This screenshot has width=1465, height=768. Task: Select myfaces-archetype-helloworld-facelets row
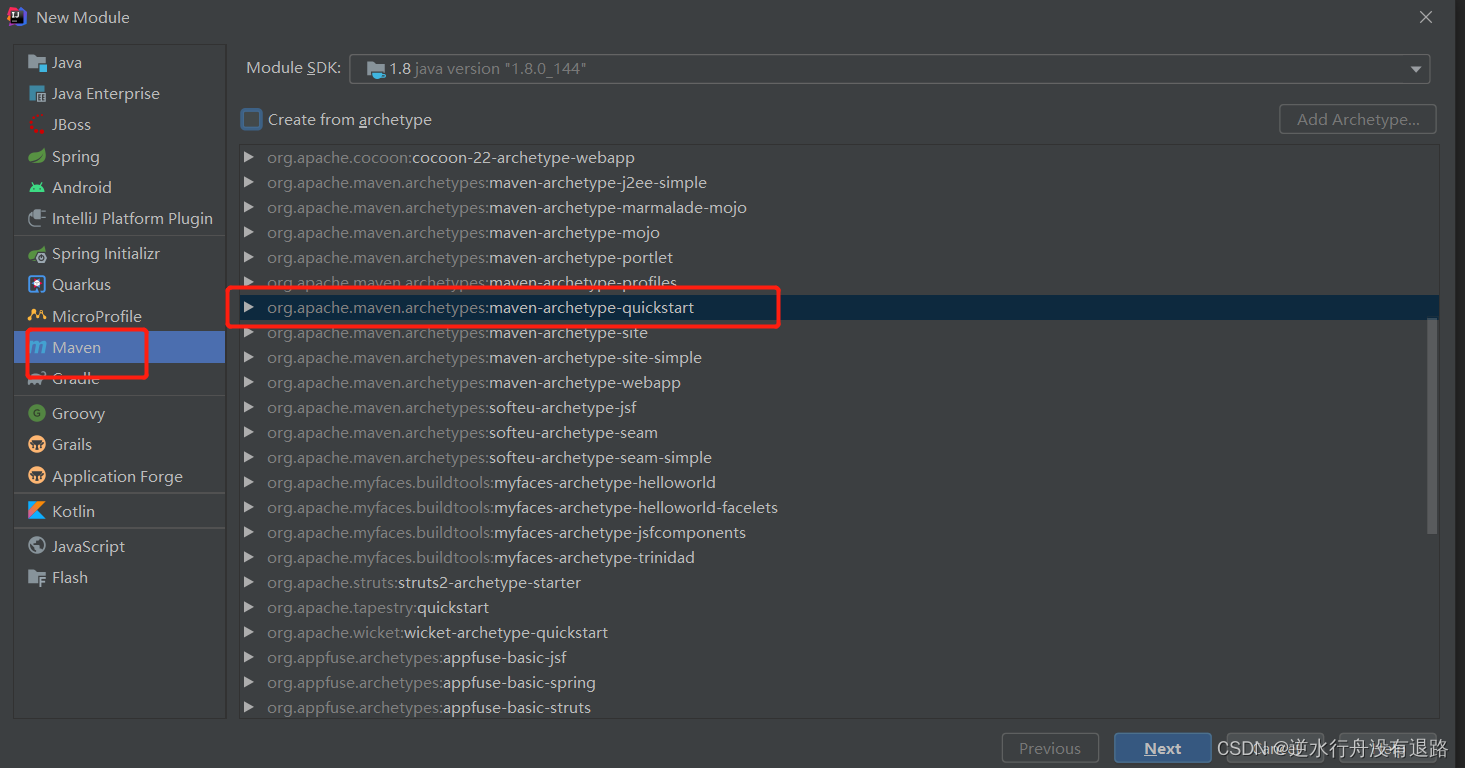(840, 507)
